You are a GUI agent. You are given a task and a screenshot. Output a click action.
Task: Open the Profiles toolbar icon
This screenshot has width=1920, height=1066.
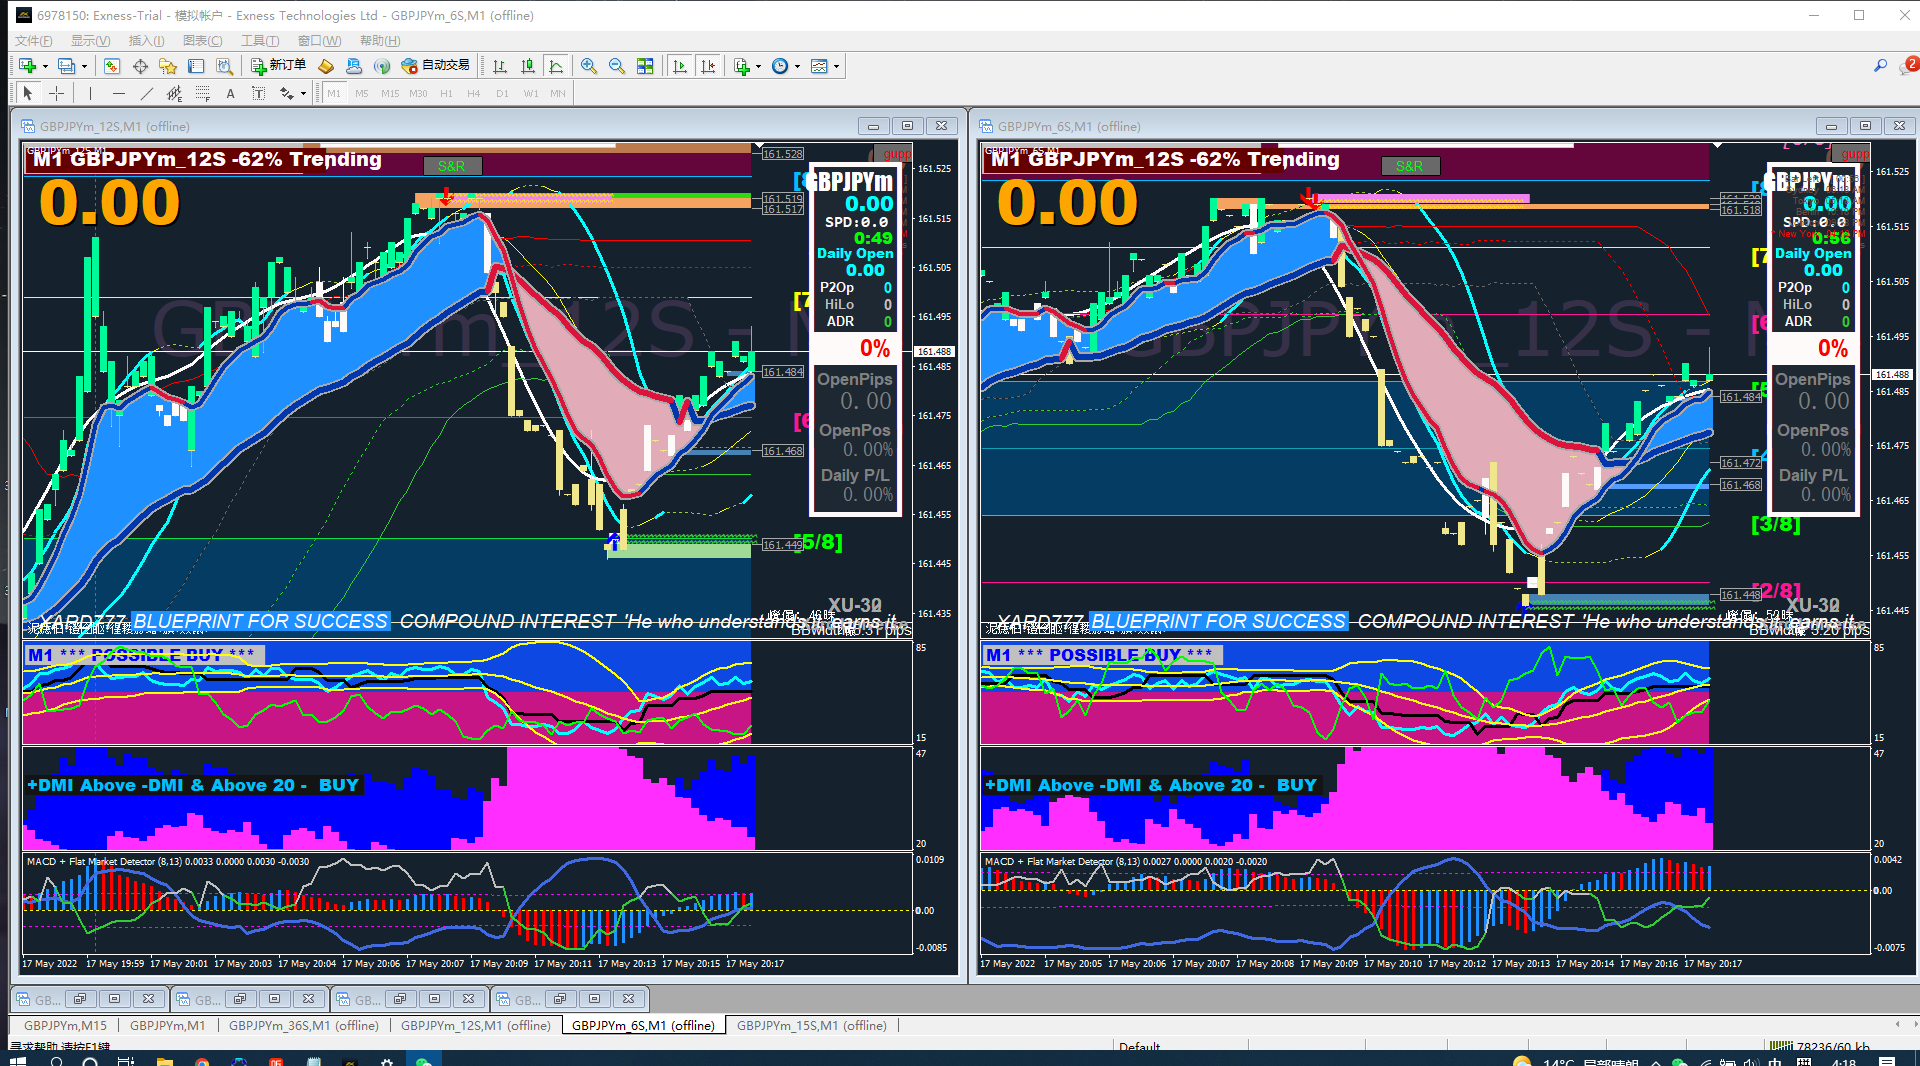[66, 66]
